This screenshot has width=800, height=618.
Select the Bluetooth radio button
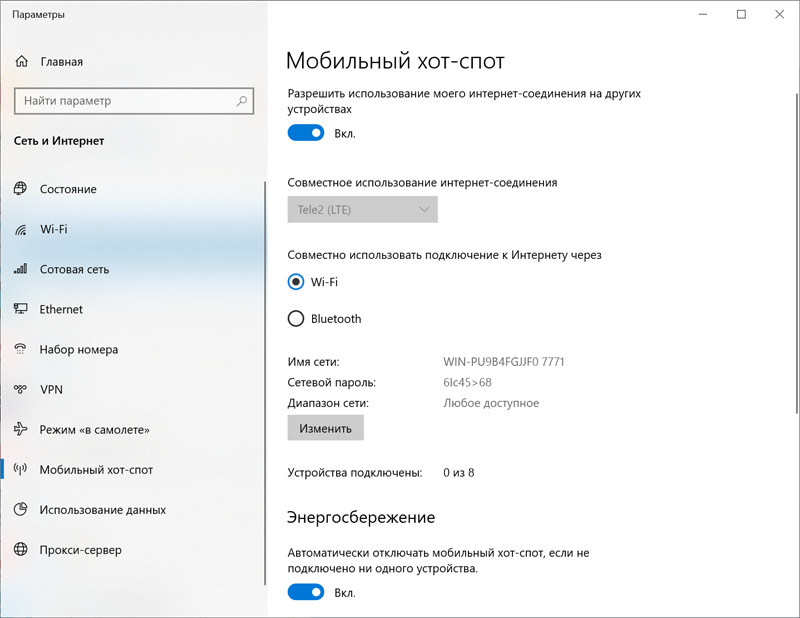pyautogui.click(x=296, y=319)
